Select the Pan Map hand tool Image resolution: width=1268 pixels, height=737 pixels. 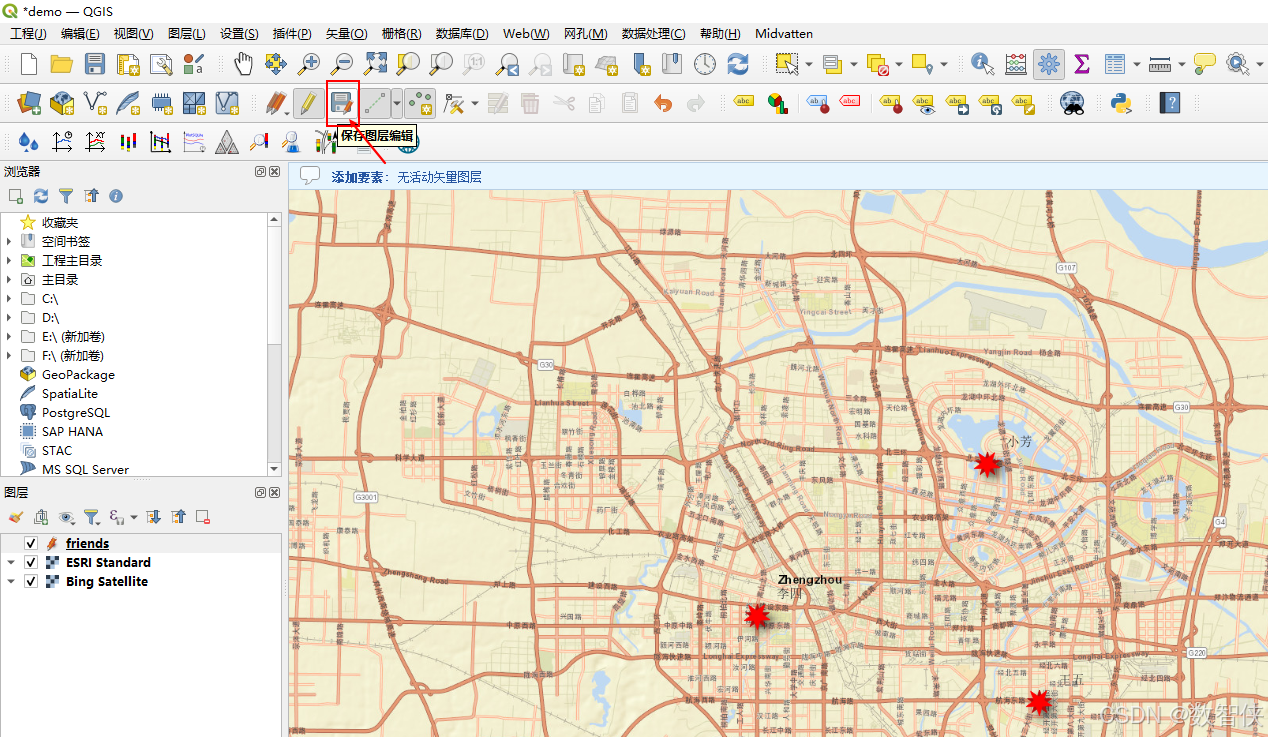(243, 64)
